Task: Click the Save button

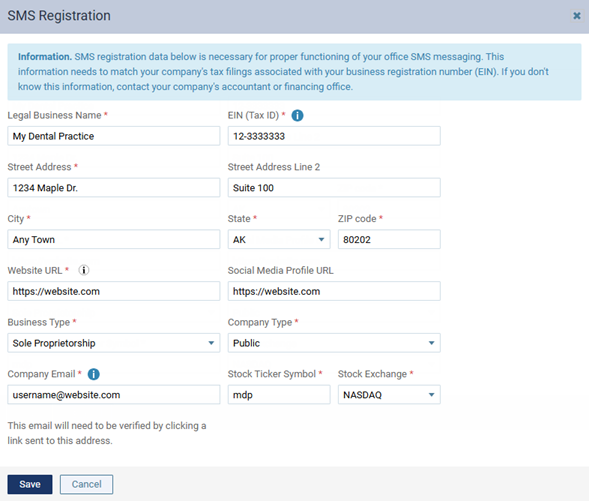Action: point(30,484)
